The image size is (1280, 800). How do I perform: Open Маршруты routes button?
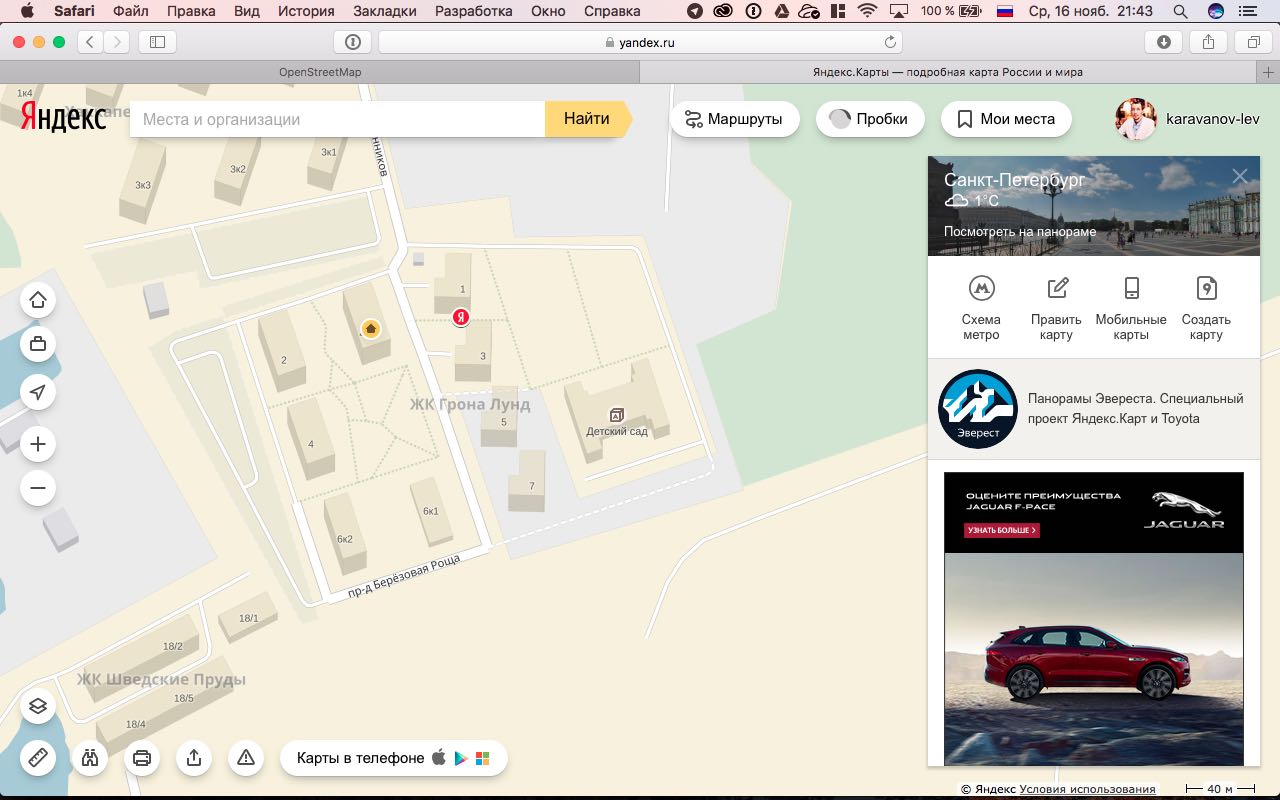[733, 119]
